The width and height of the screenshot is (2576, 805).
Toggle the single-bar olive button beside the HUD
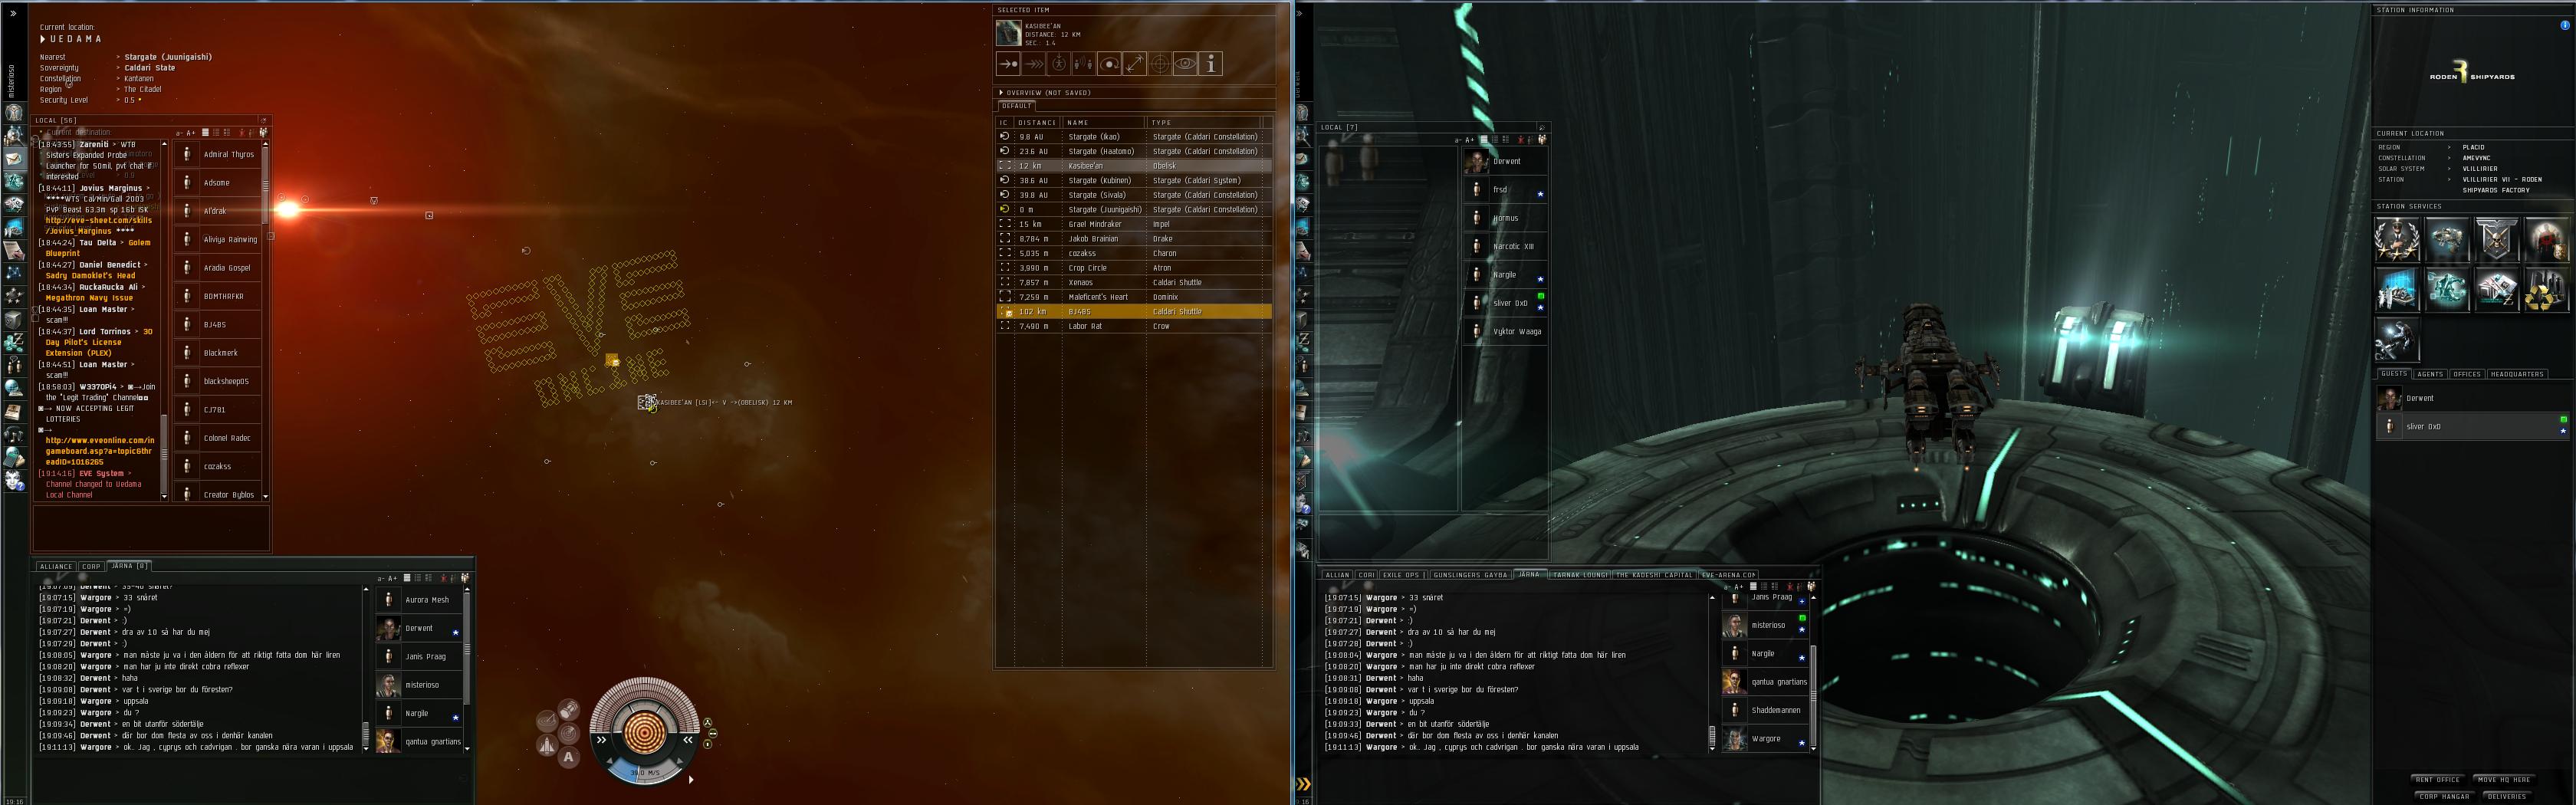707,744
